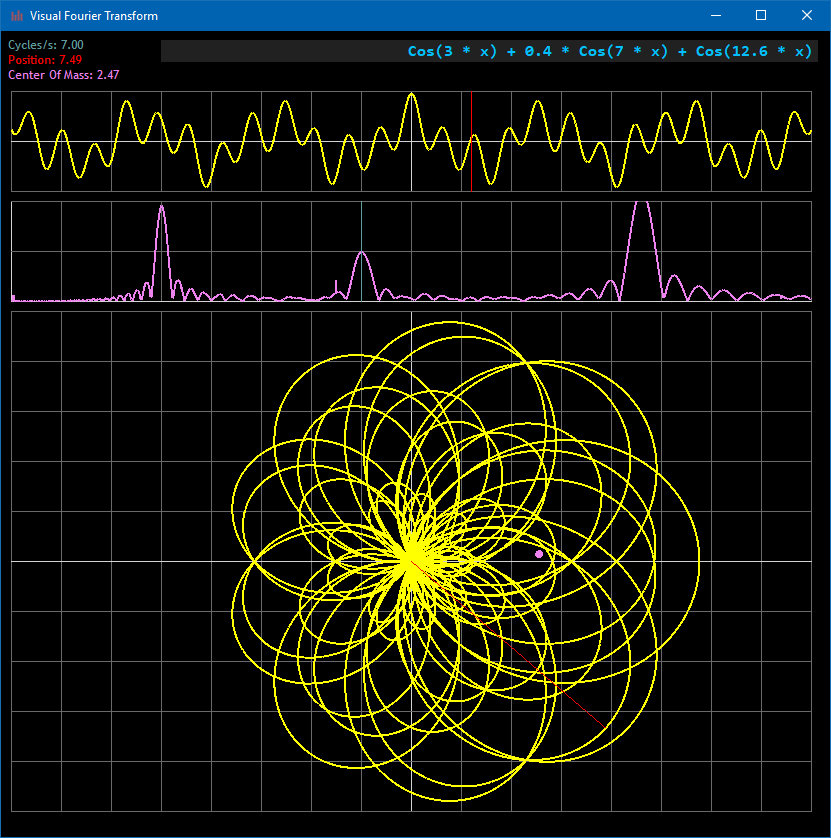
Task: Click the pink center of mass dot
Action: tap(539, 554)
